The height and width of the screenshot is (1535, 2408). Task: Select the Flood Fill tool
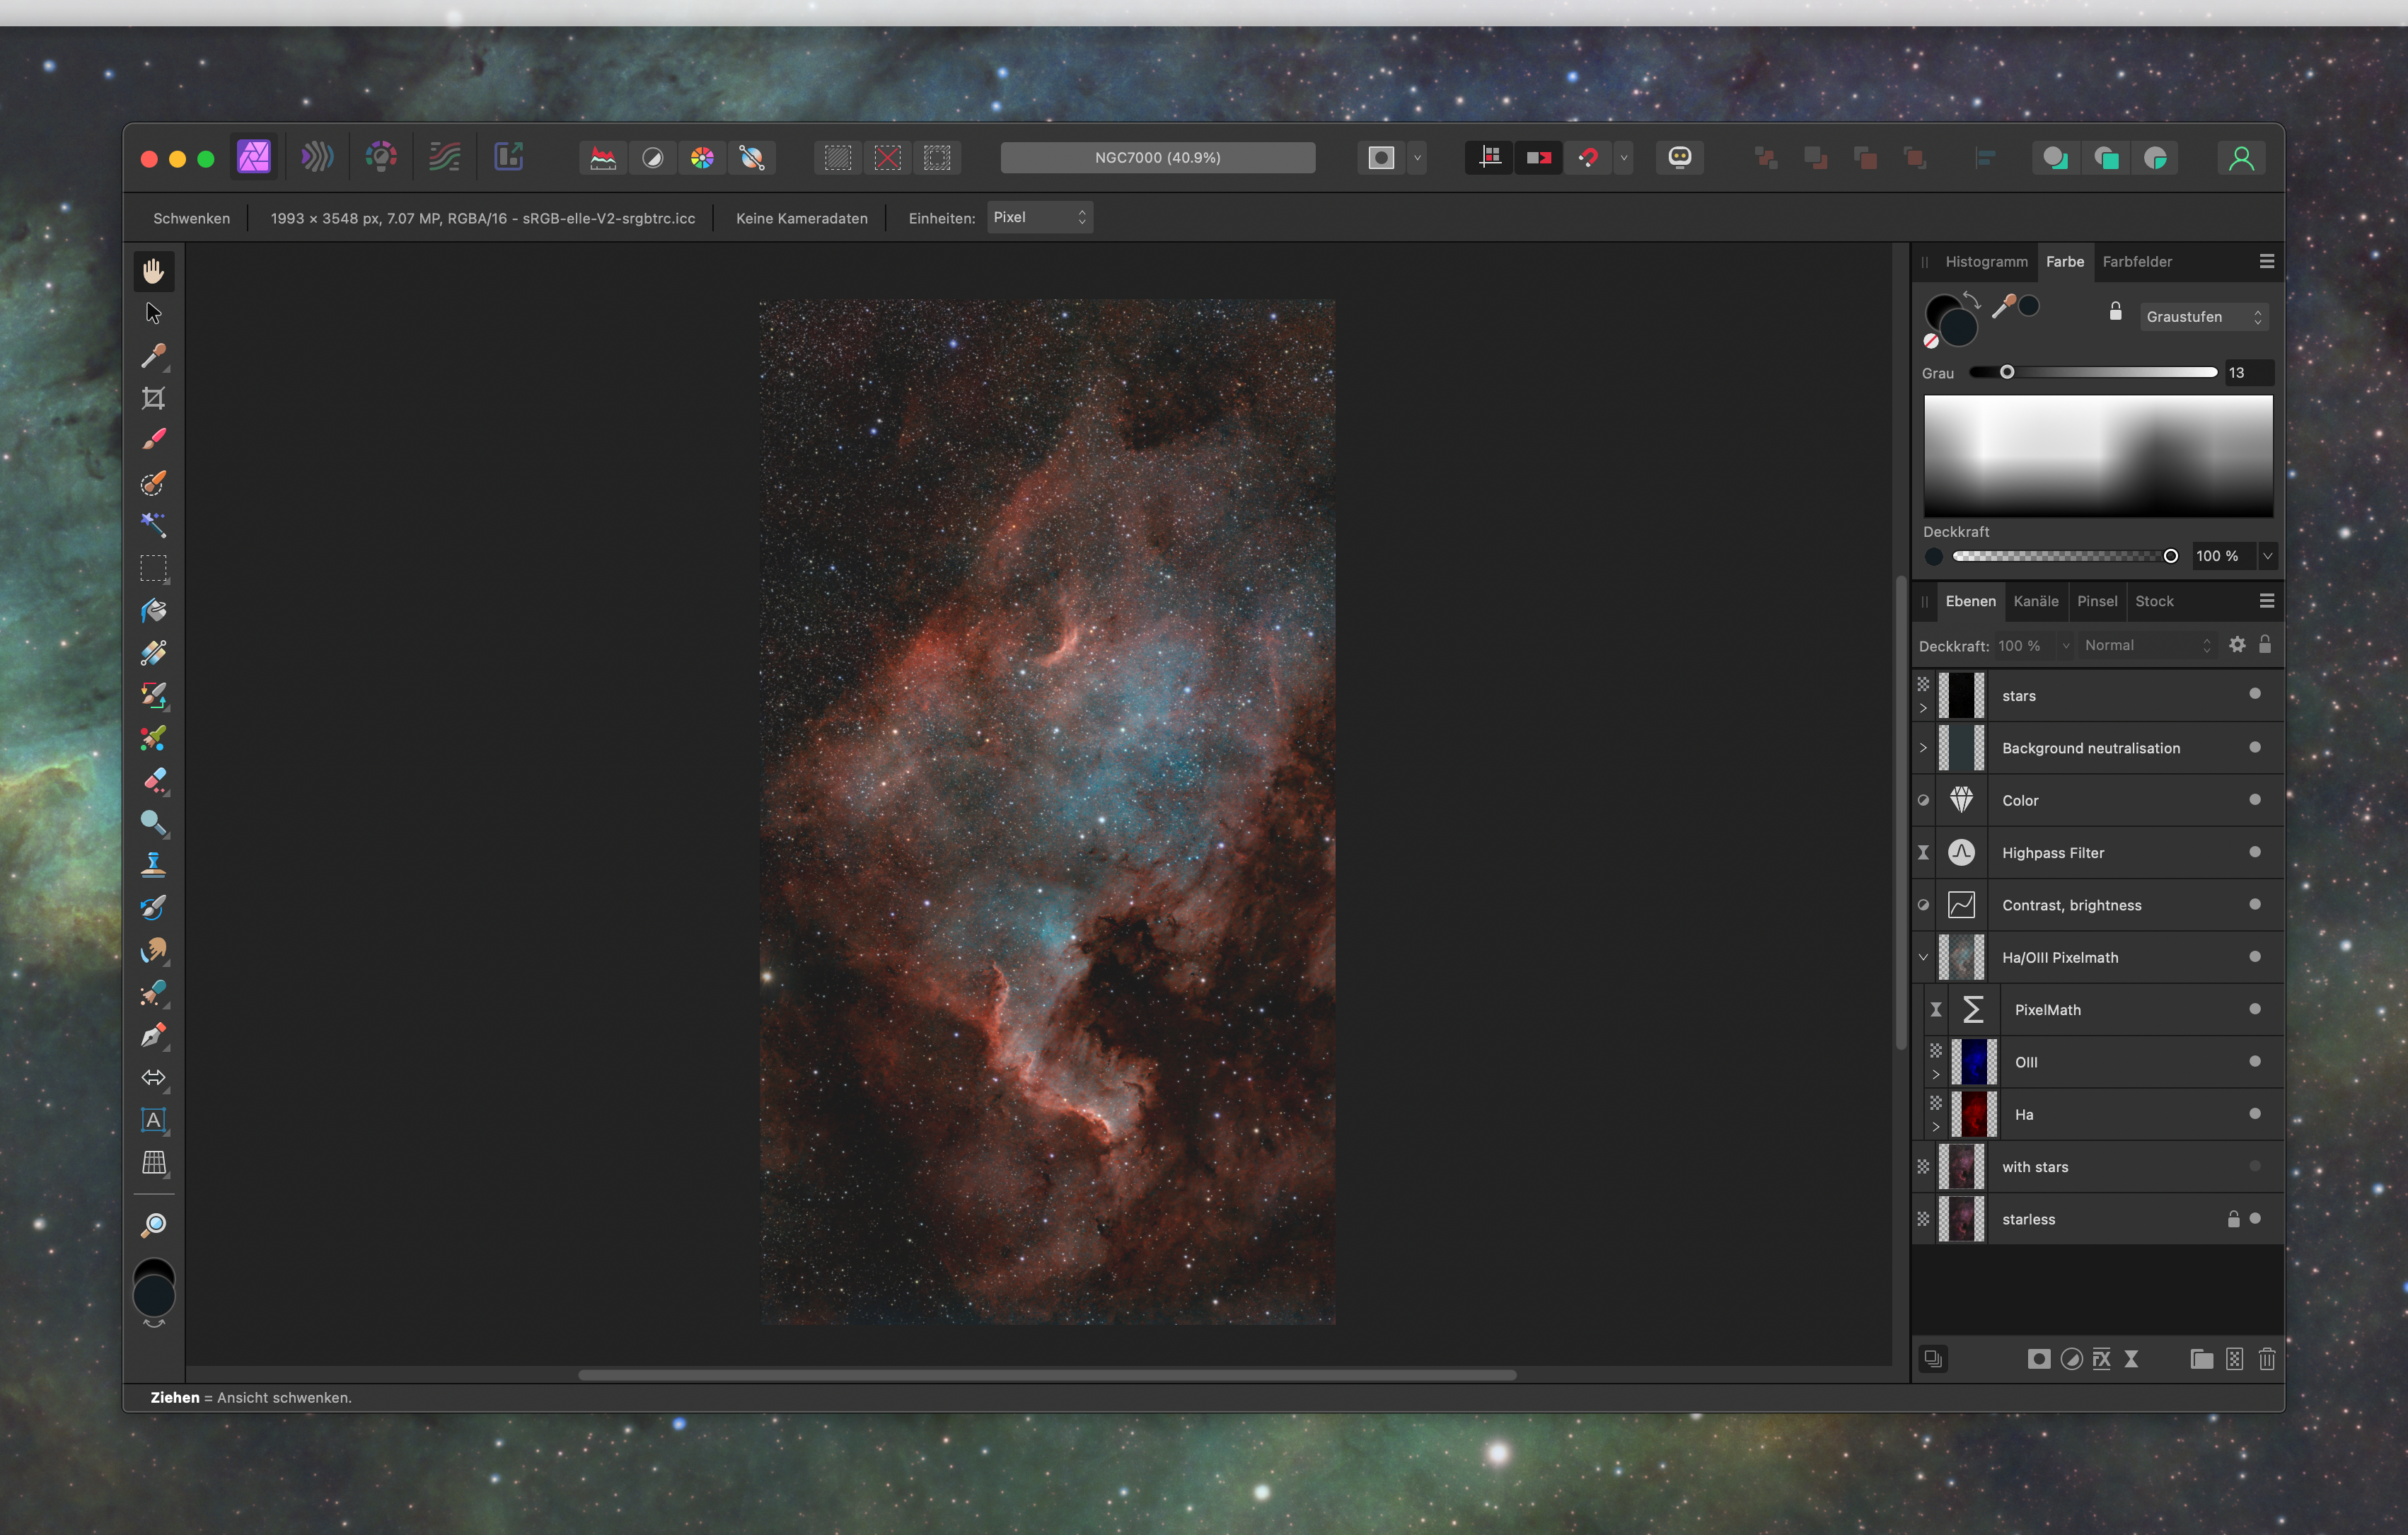pyautogui.click(x=153, y=610)
